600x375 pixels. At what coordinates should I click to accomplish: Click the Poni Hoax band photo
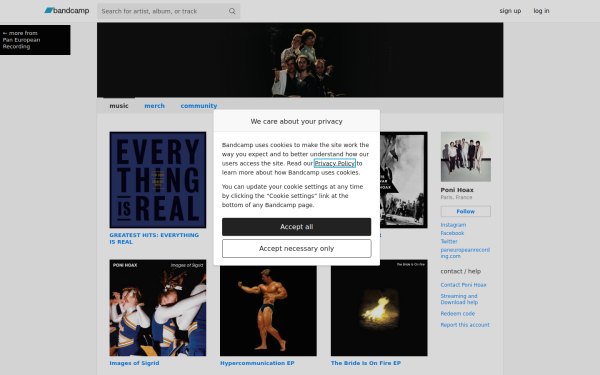[x=466, y=157]
